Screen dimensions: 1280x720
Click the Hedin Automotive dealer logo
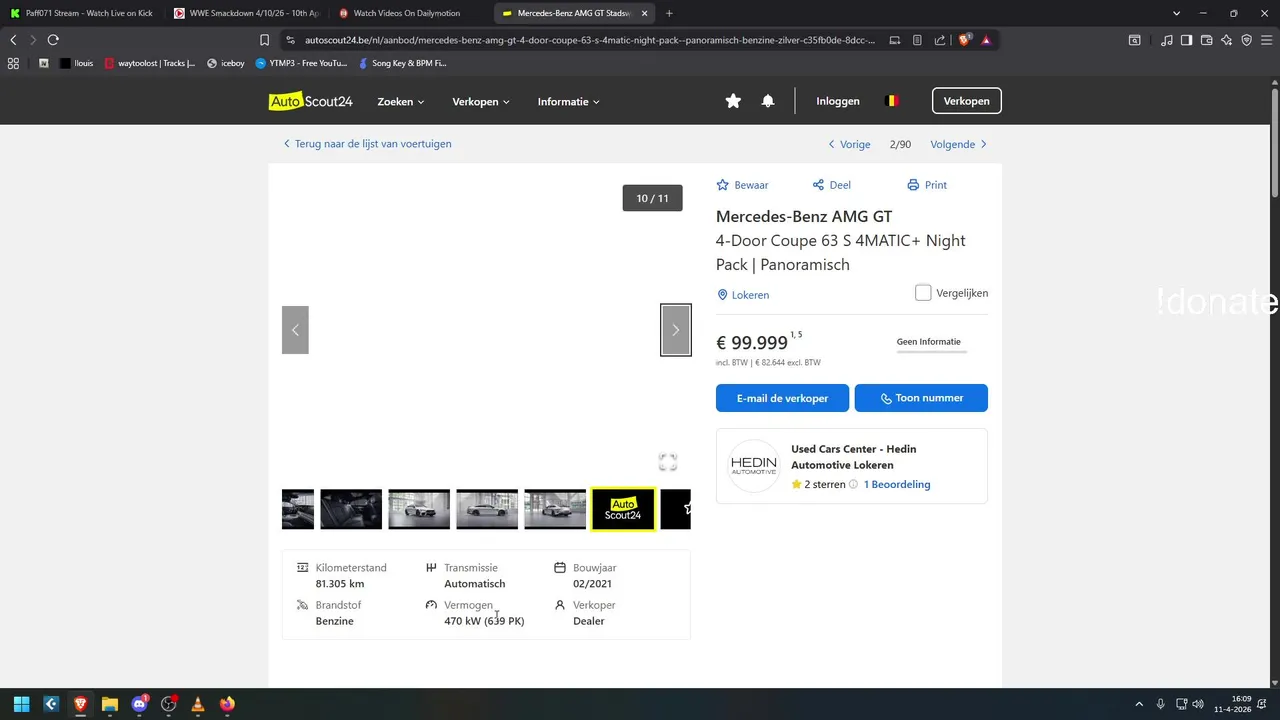[753, 466]
